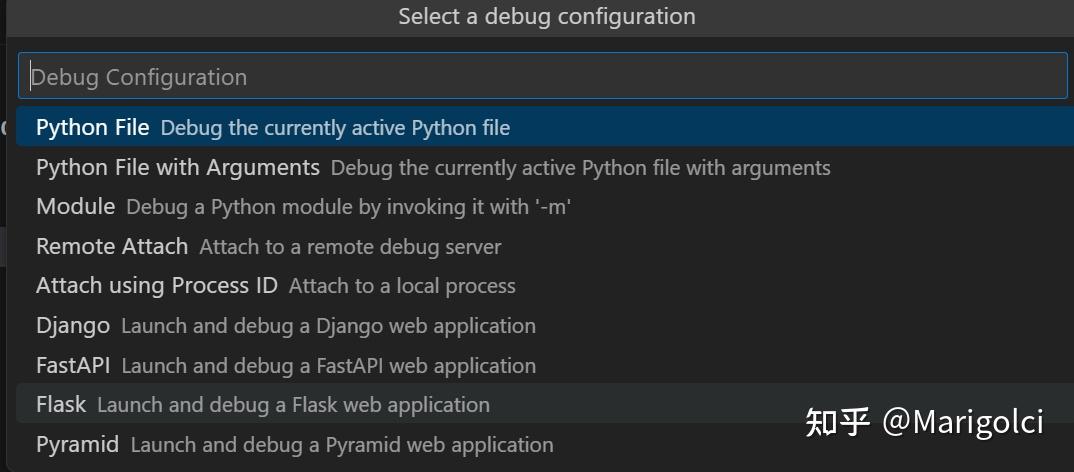The width and height of the screenshot is (1074, 472).
Task: Click the Debug Configuration search input
Action: (542, 77)
